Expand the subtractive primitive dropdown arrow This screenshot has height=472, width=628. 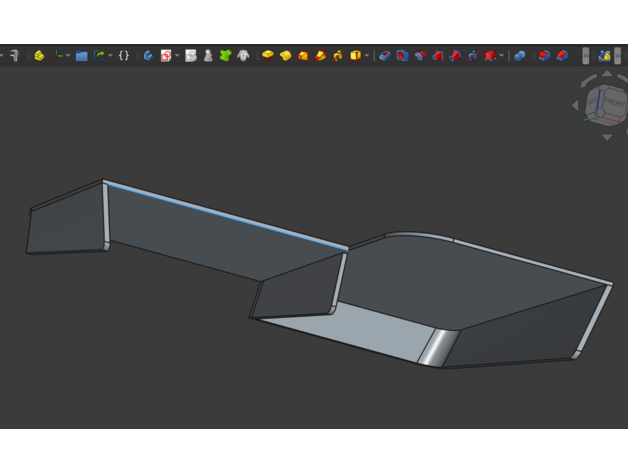click(501, 56)
